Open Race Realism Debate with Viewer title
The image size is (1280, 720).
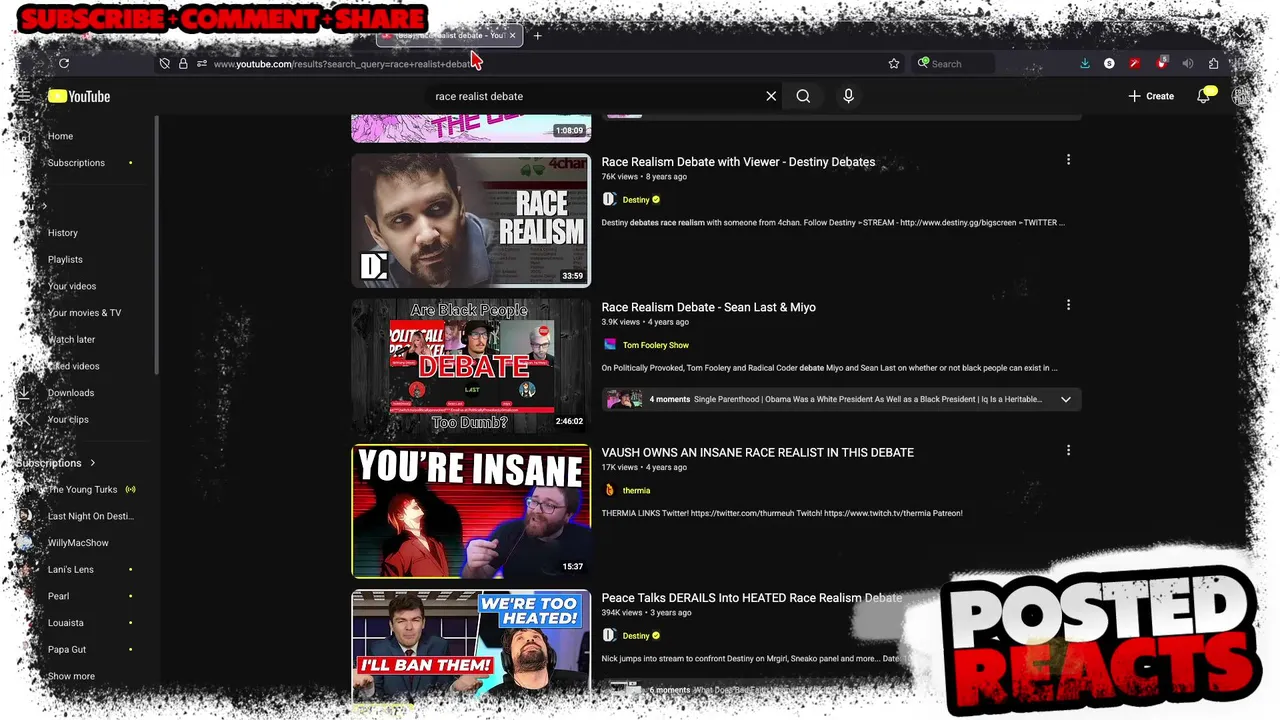pyautogui.click(x=738, y=162)
